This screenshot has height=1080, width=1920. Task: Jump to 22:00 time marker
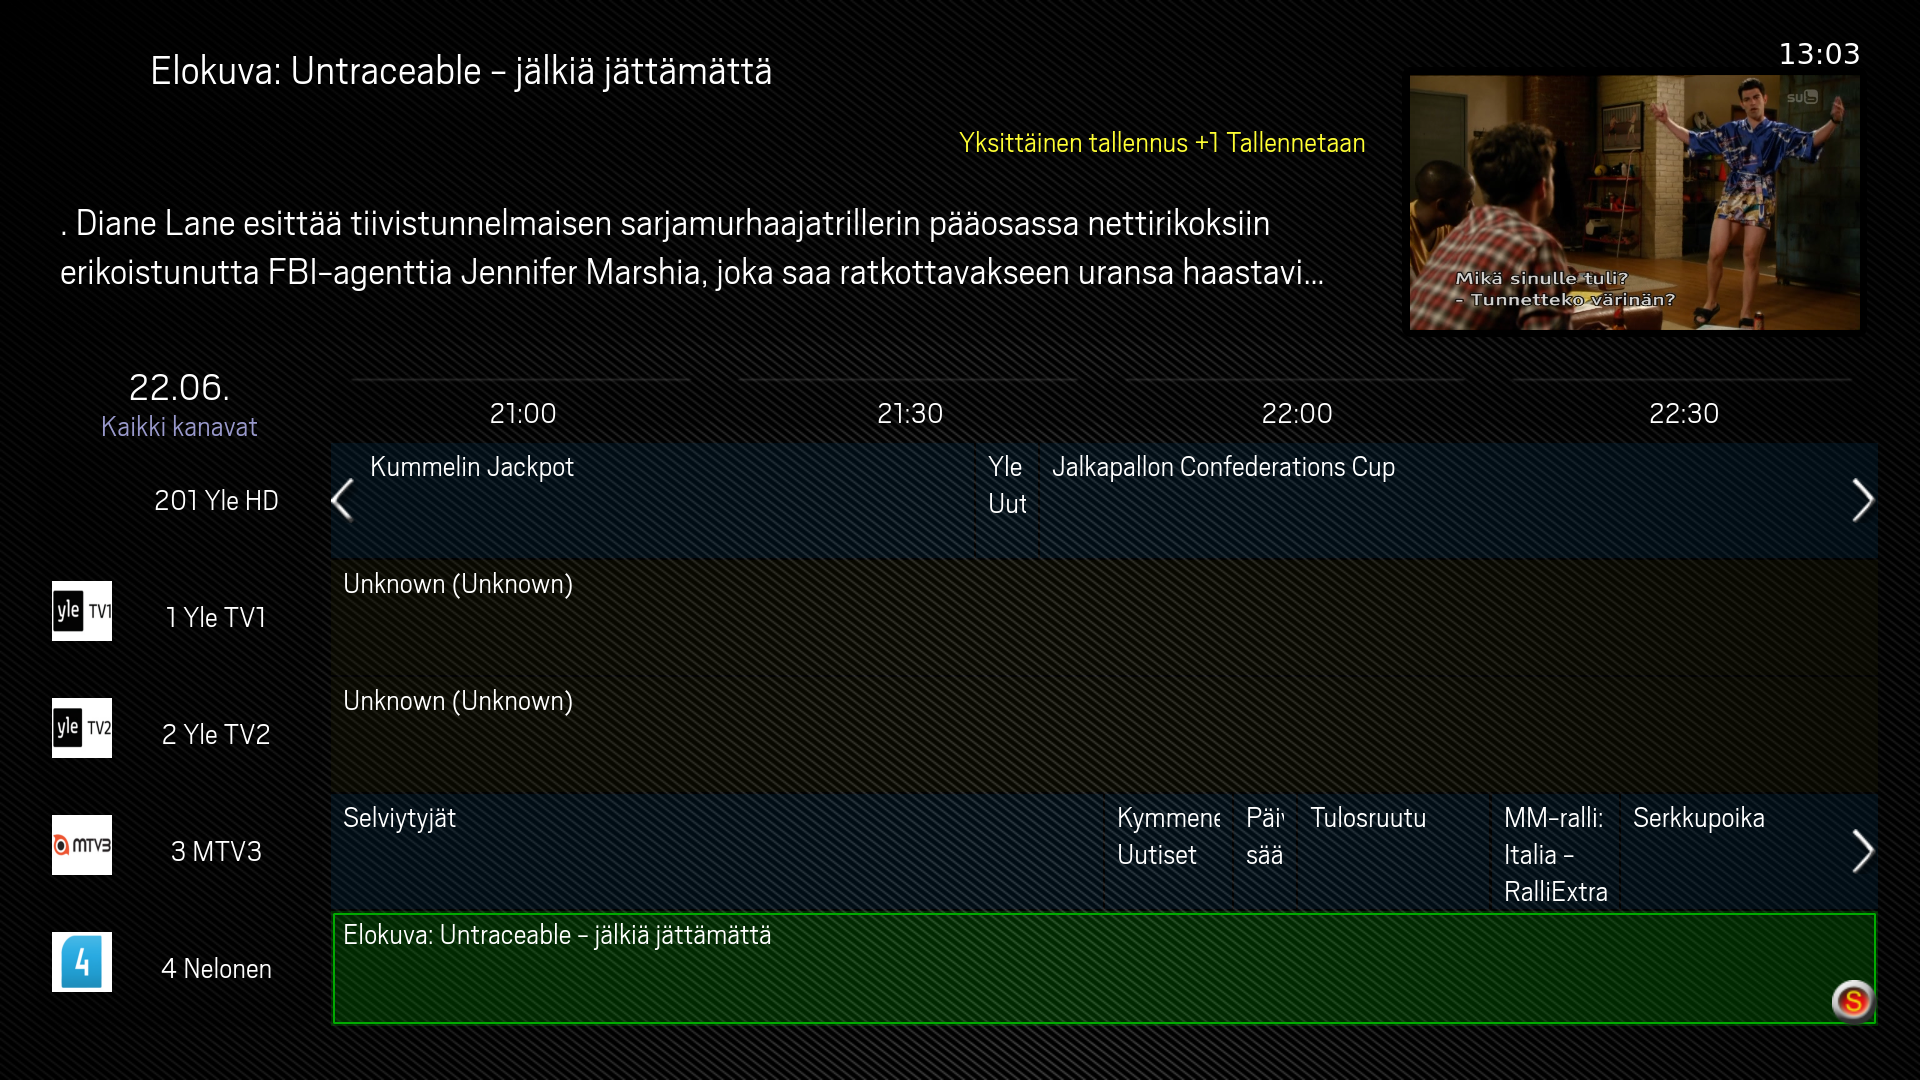point(1297,413)
